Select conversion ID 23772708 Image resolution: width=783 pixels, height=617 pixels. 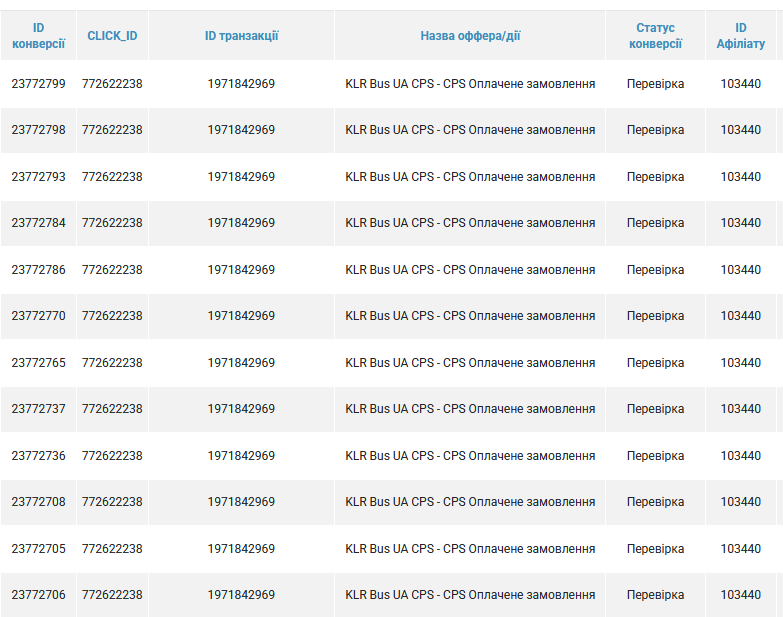coord(38,502)
